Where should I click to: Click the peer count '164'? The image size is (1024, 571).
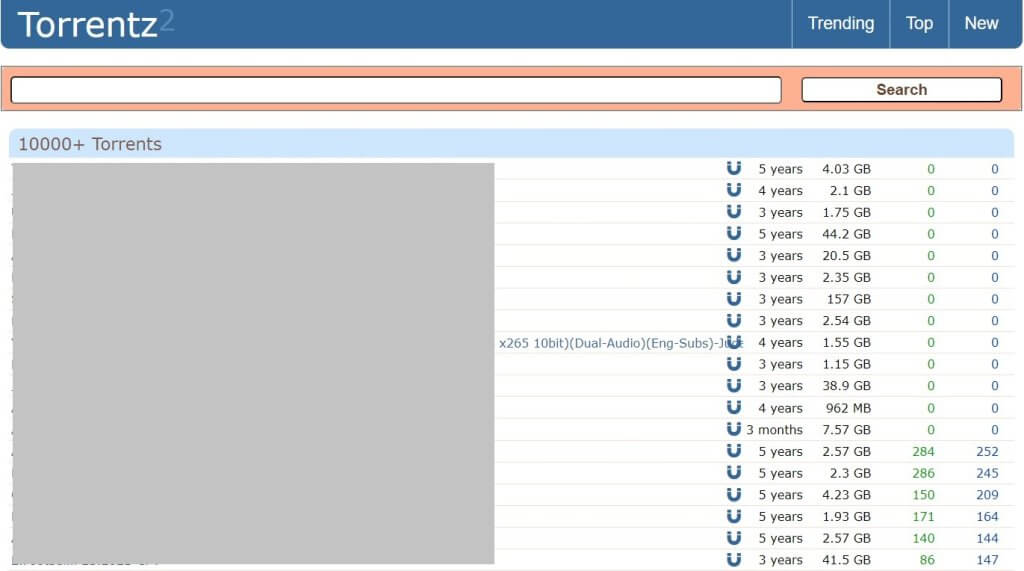tap(987, 517)
